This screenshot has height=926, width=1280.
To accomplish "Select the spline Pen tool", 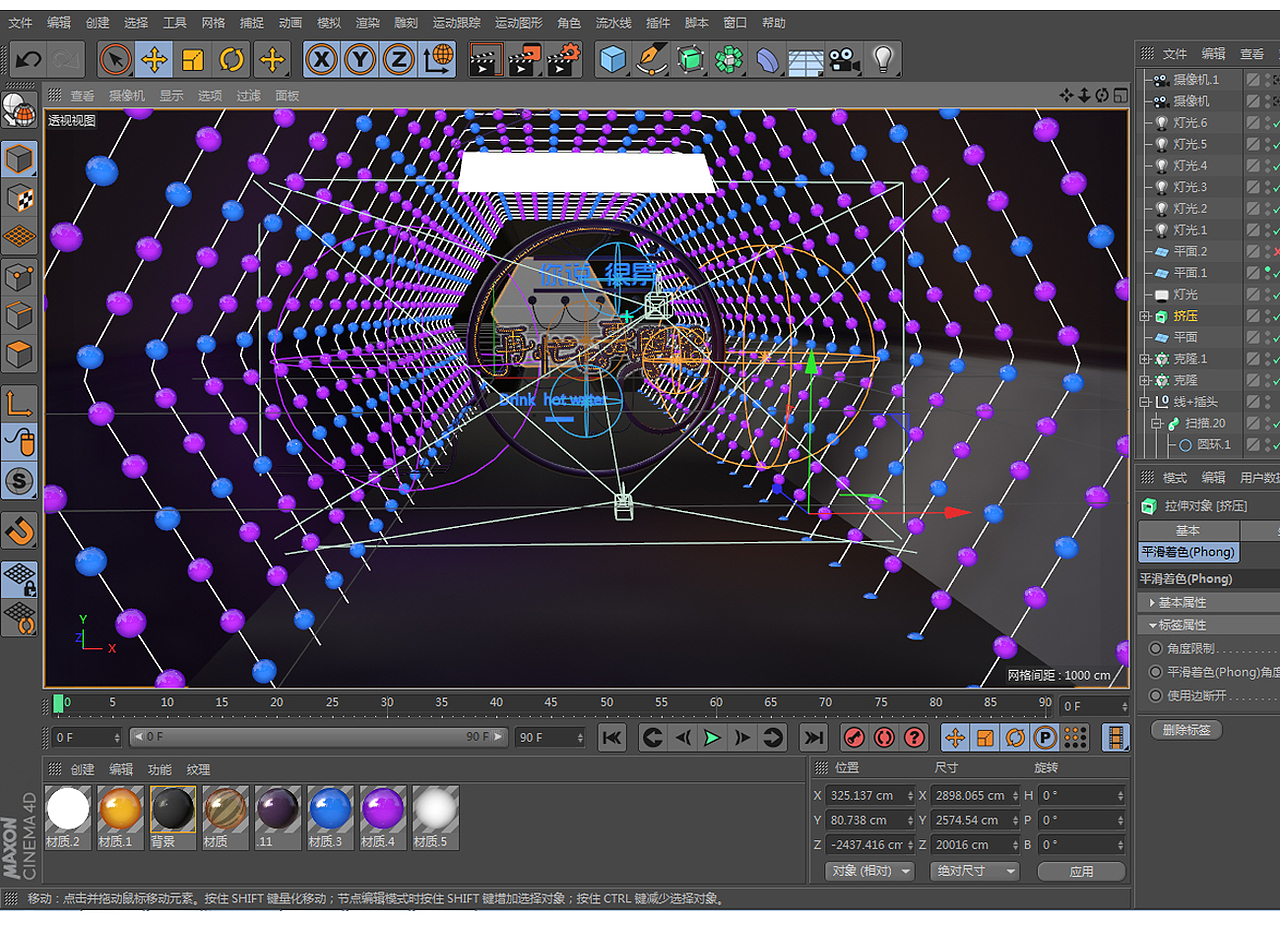I will click(x=652, y=60).
